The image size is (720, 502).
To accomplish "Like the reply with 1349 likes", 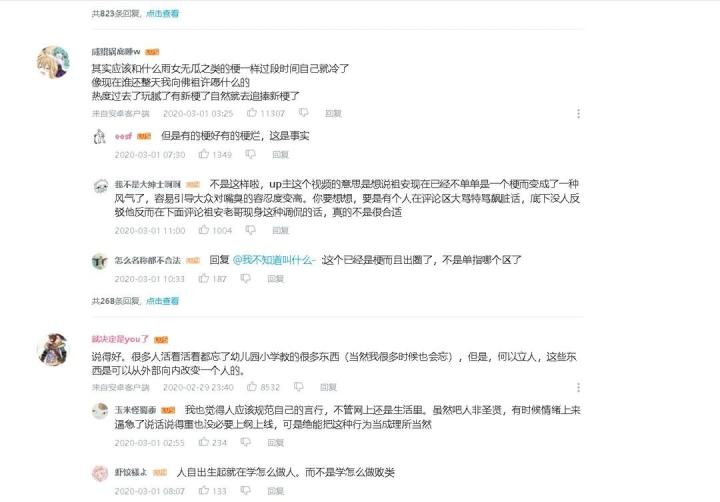I will tap(203, 154).
